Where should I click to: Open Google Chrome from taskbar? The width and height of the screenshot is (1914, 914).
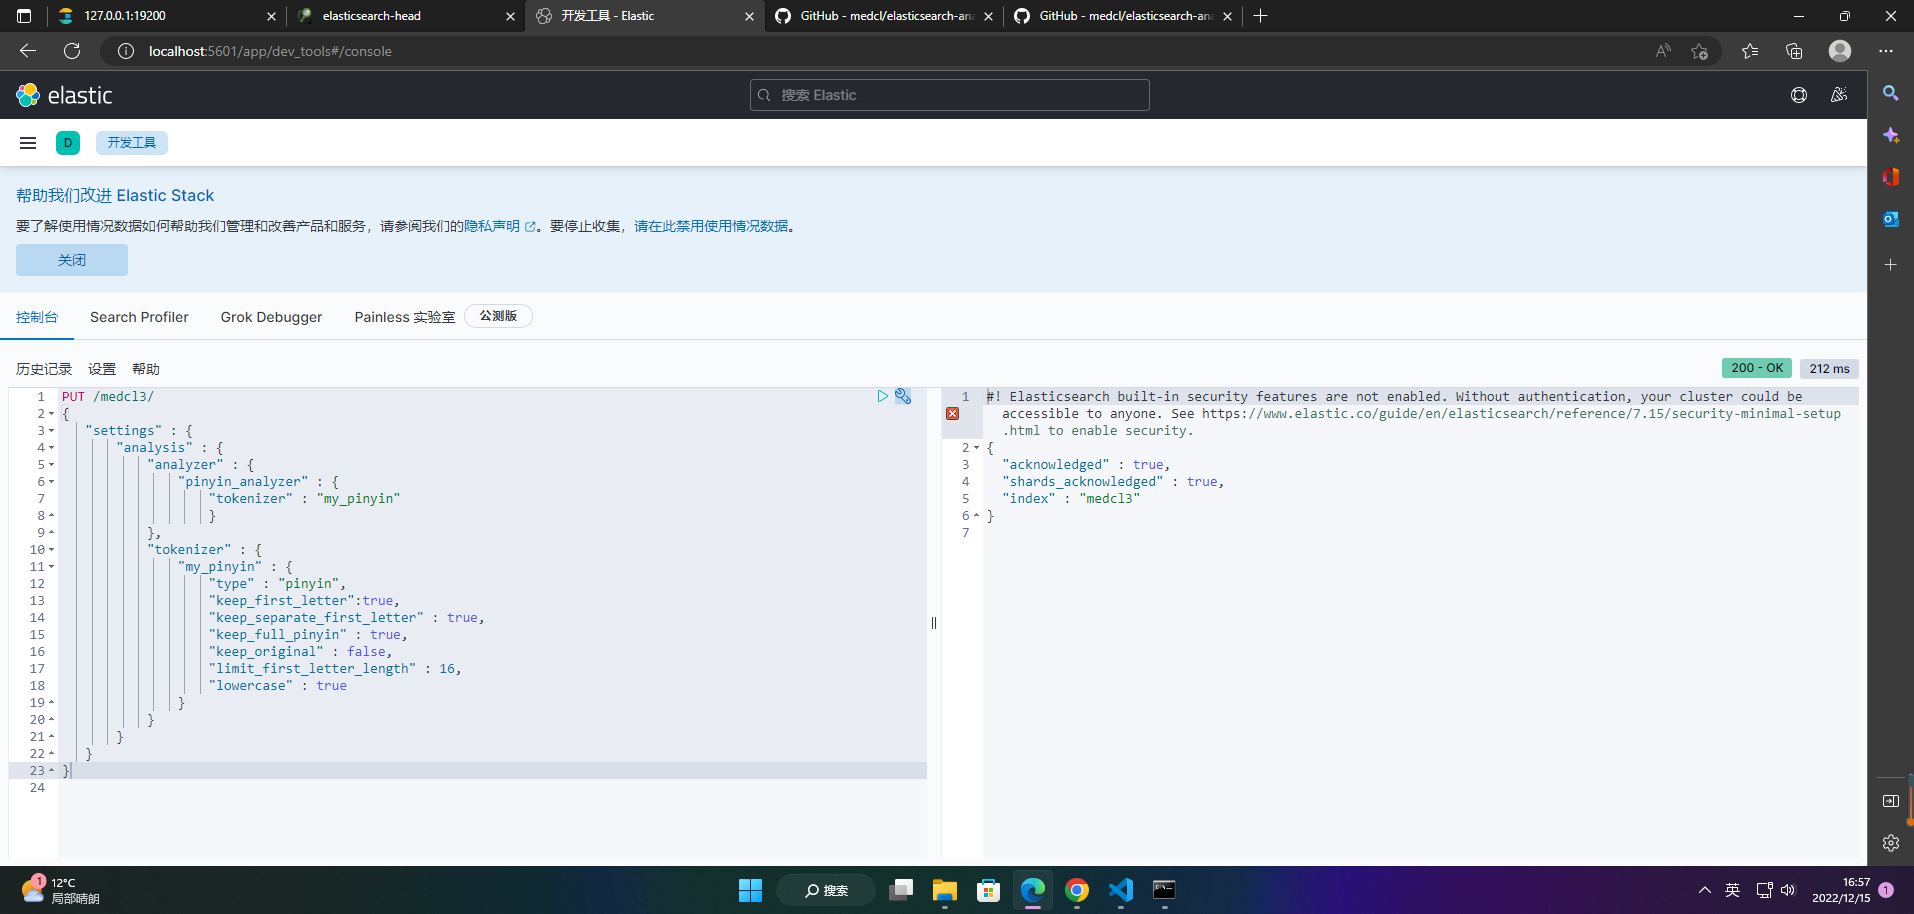click(x=1077, y=890)
